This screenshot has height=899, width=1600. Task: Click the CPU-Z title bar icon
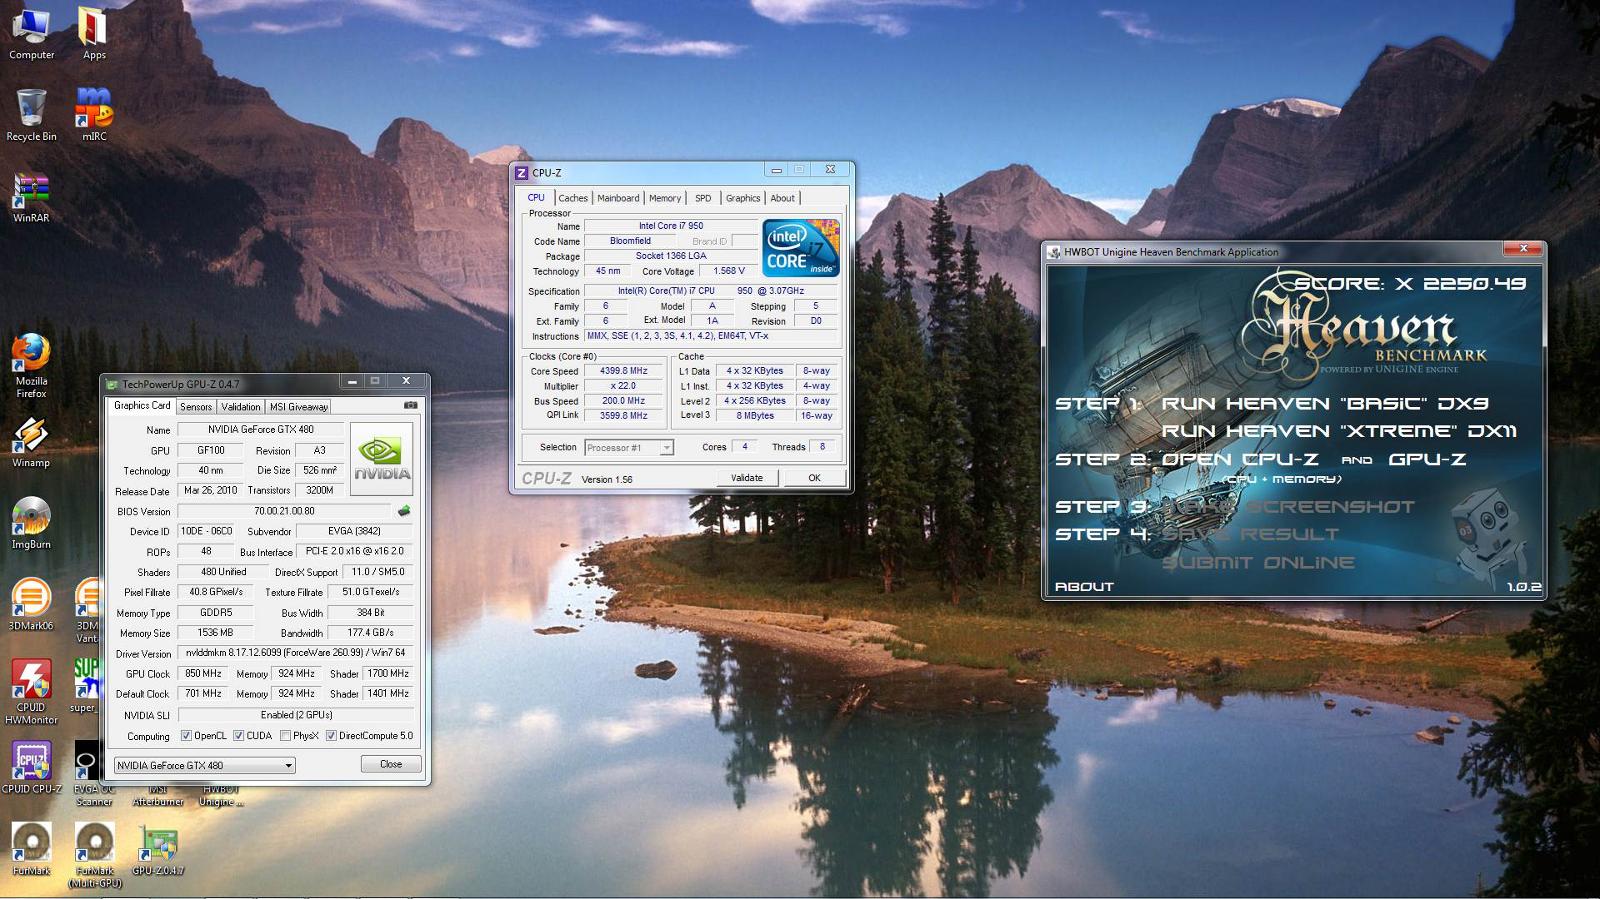coord(521,173)
